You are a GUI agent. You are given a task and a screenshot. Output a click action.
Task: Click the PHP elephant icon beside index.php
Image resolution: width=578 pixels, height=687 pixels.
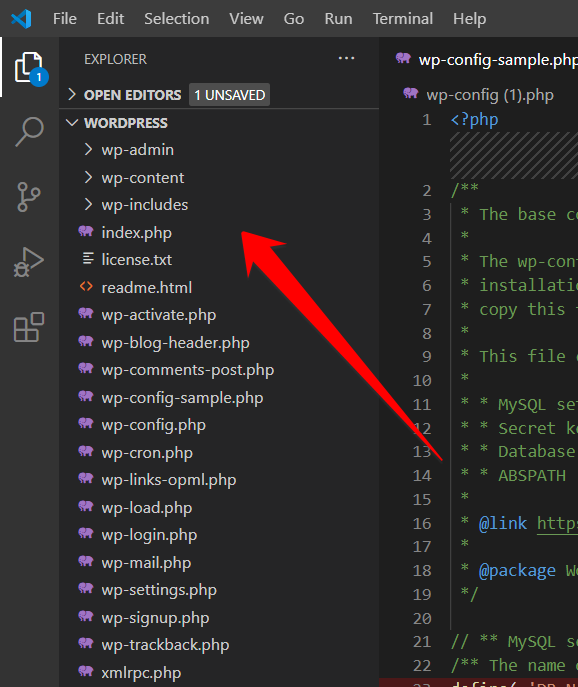coord(86,231)
